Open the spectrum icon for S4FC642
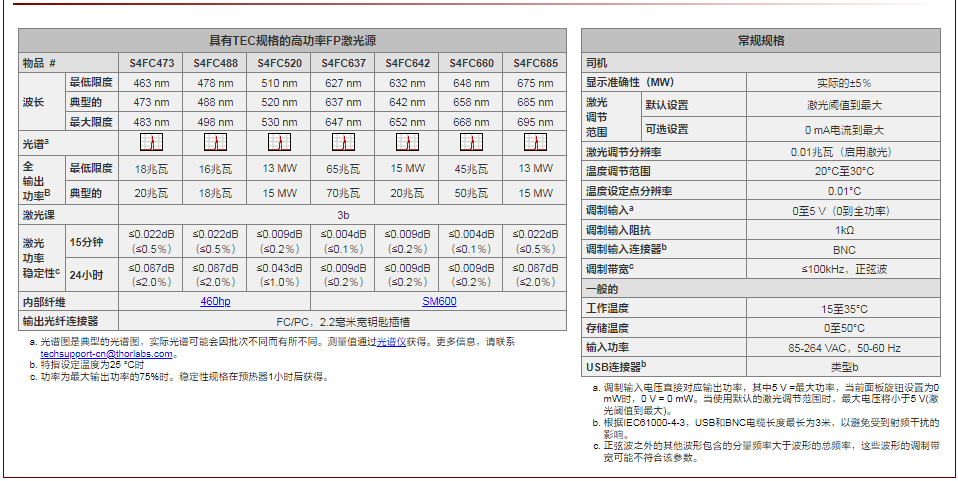Screen dimensions: 958x481 click(407, 143)
